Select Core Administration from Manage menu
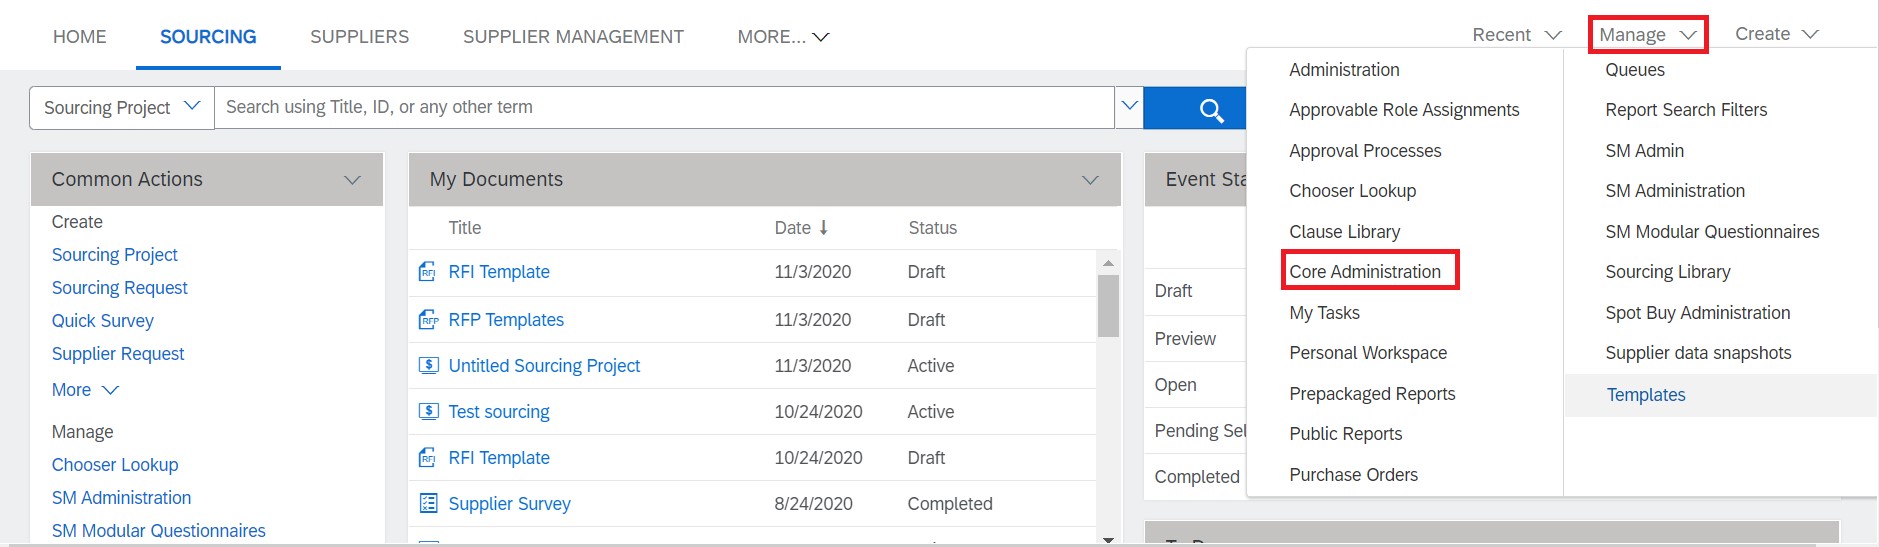Image resolution: width=1879 pixels, height=547 pixels. [x=1365, y=272]
